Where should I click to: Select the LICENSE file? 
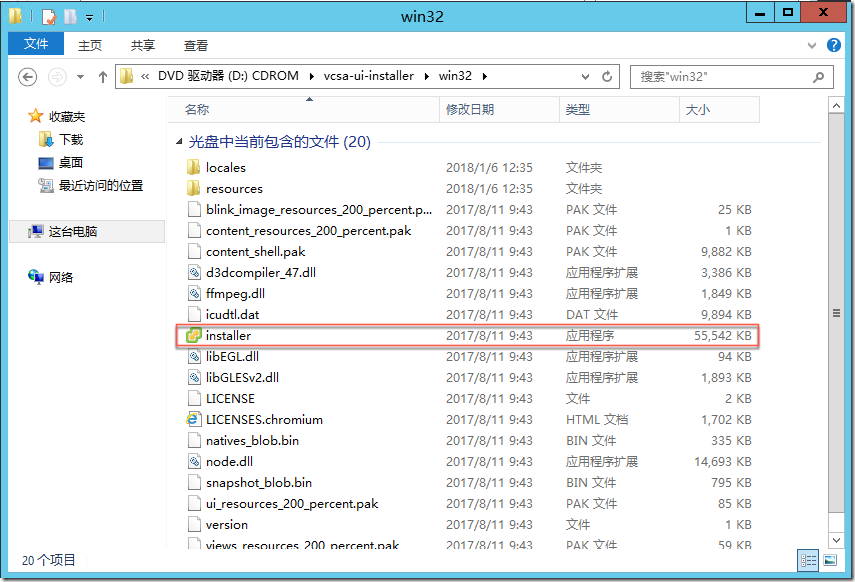[x=230, y=399]
